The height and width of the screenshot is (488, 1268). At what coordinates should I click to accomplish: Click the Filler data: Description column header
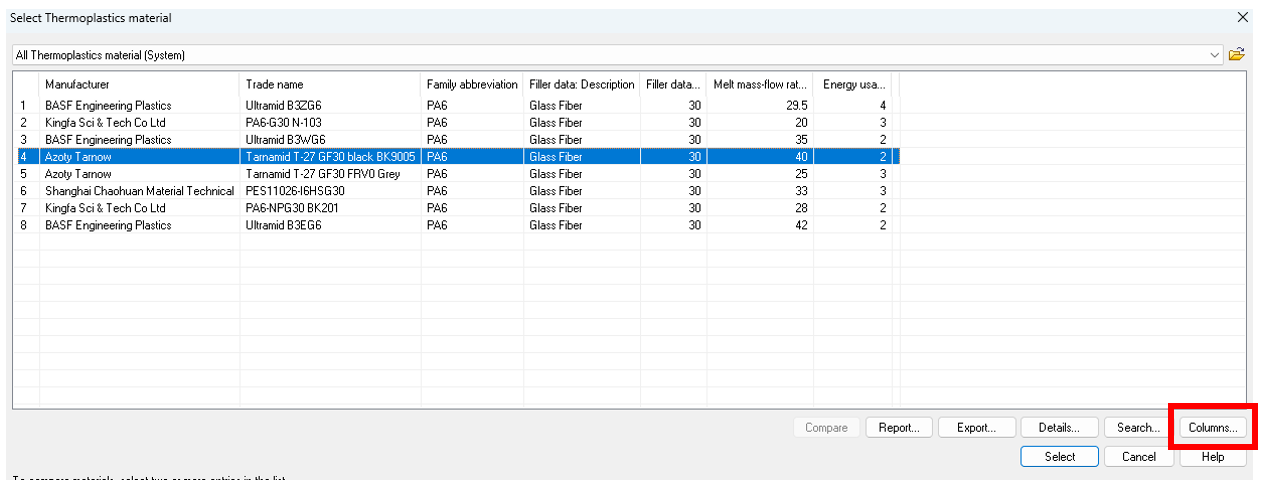[x=581, y=84]
